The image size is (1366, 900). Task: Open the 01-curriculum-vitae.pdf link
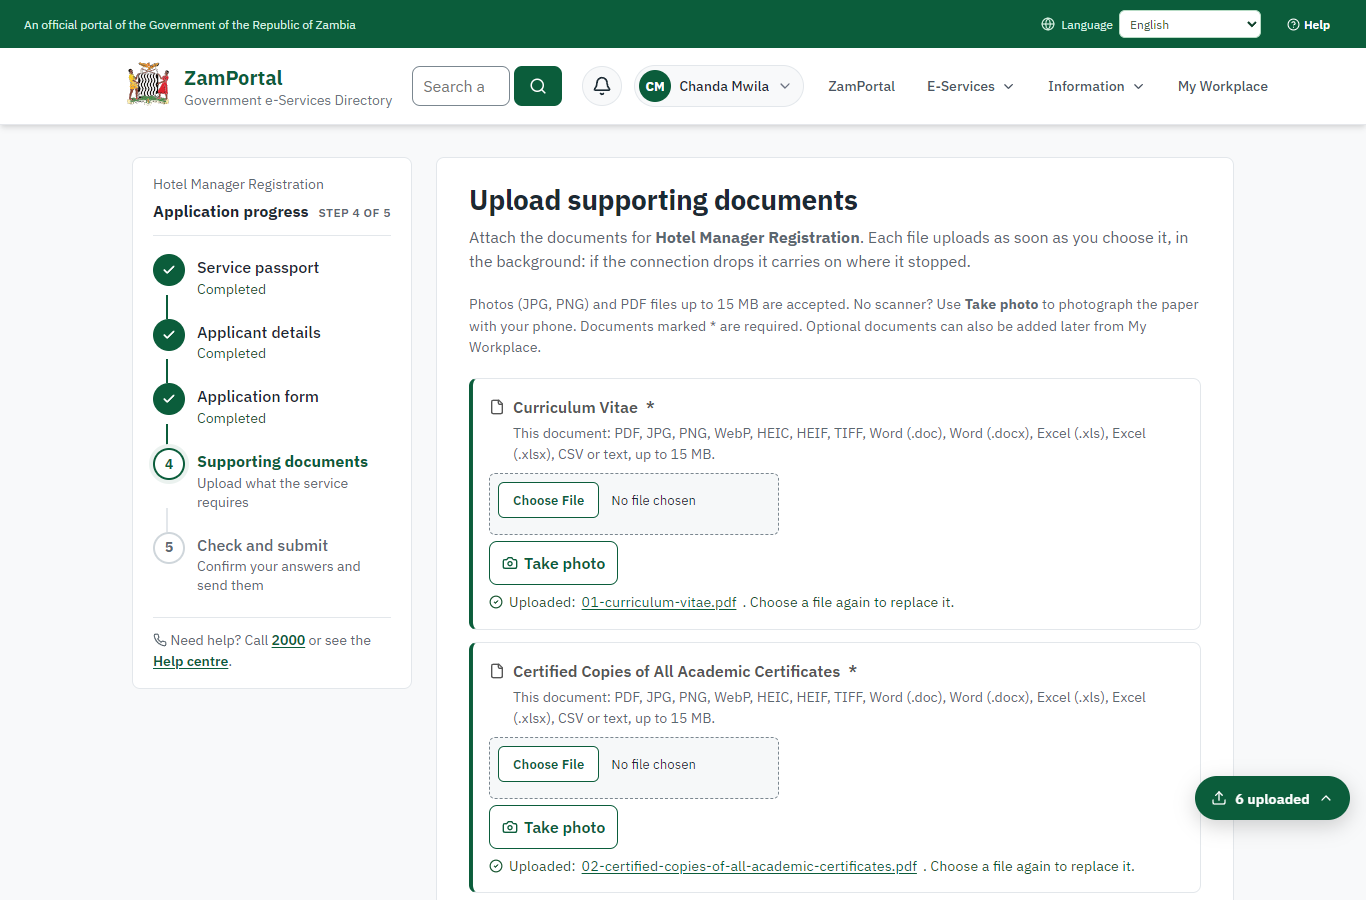[659, 602]
